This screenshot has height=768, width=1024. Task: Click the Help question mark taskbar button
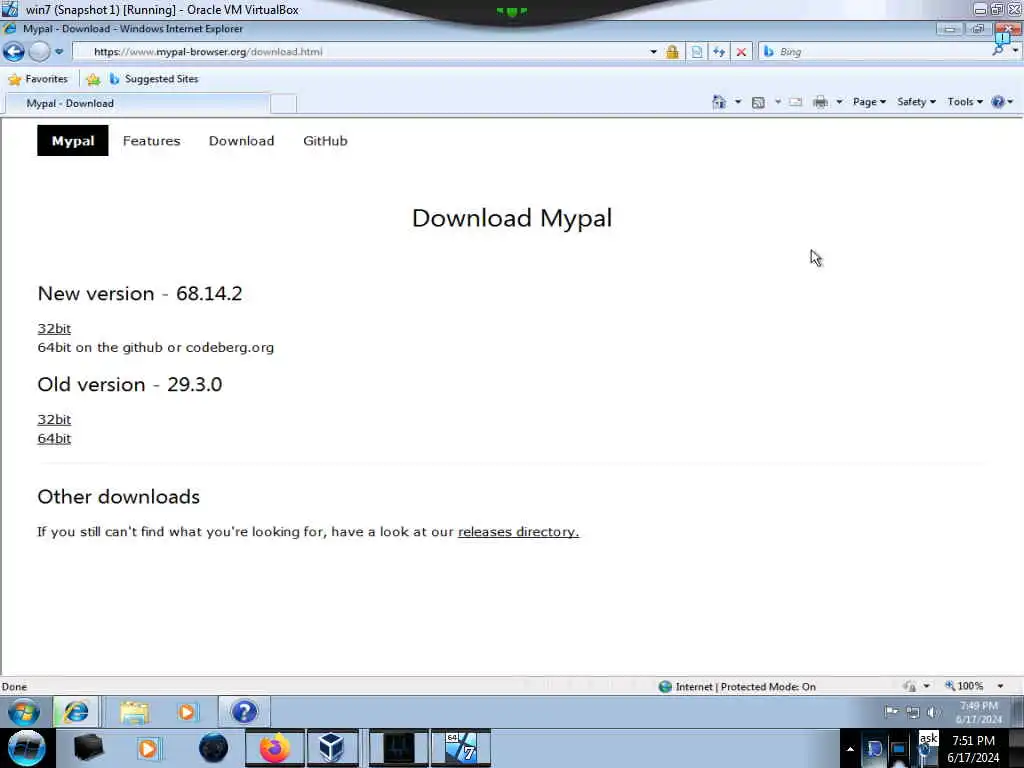[x=244, y=711]
